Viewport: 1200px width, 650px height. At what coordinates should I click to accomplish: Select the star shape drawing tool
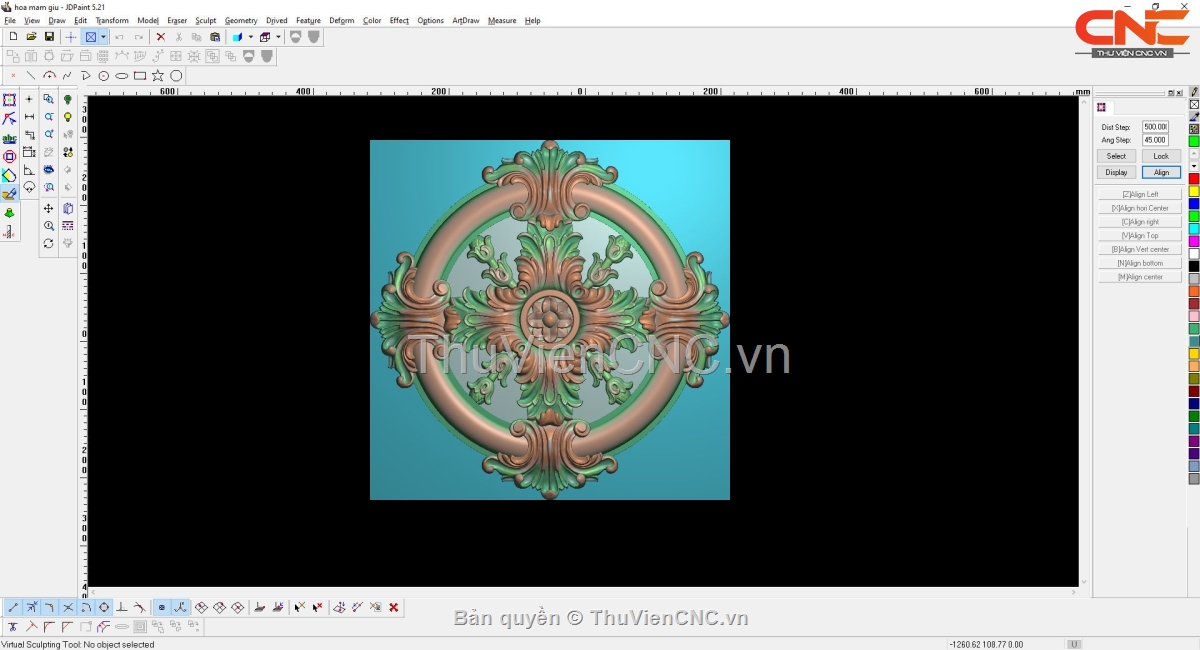(158, 76)
